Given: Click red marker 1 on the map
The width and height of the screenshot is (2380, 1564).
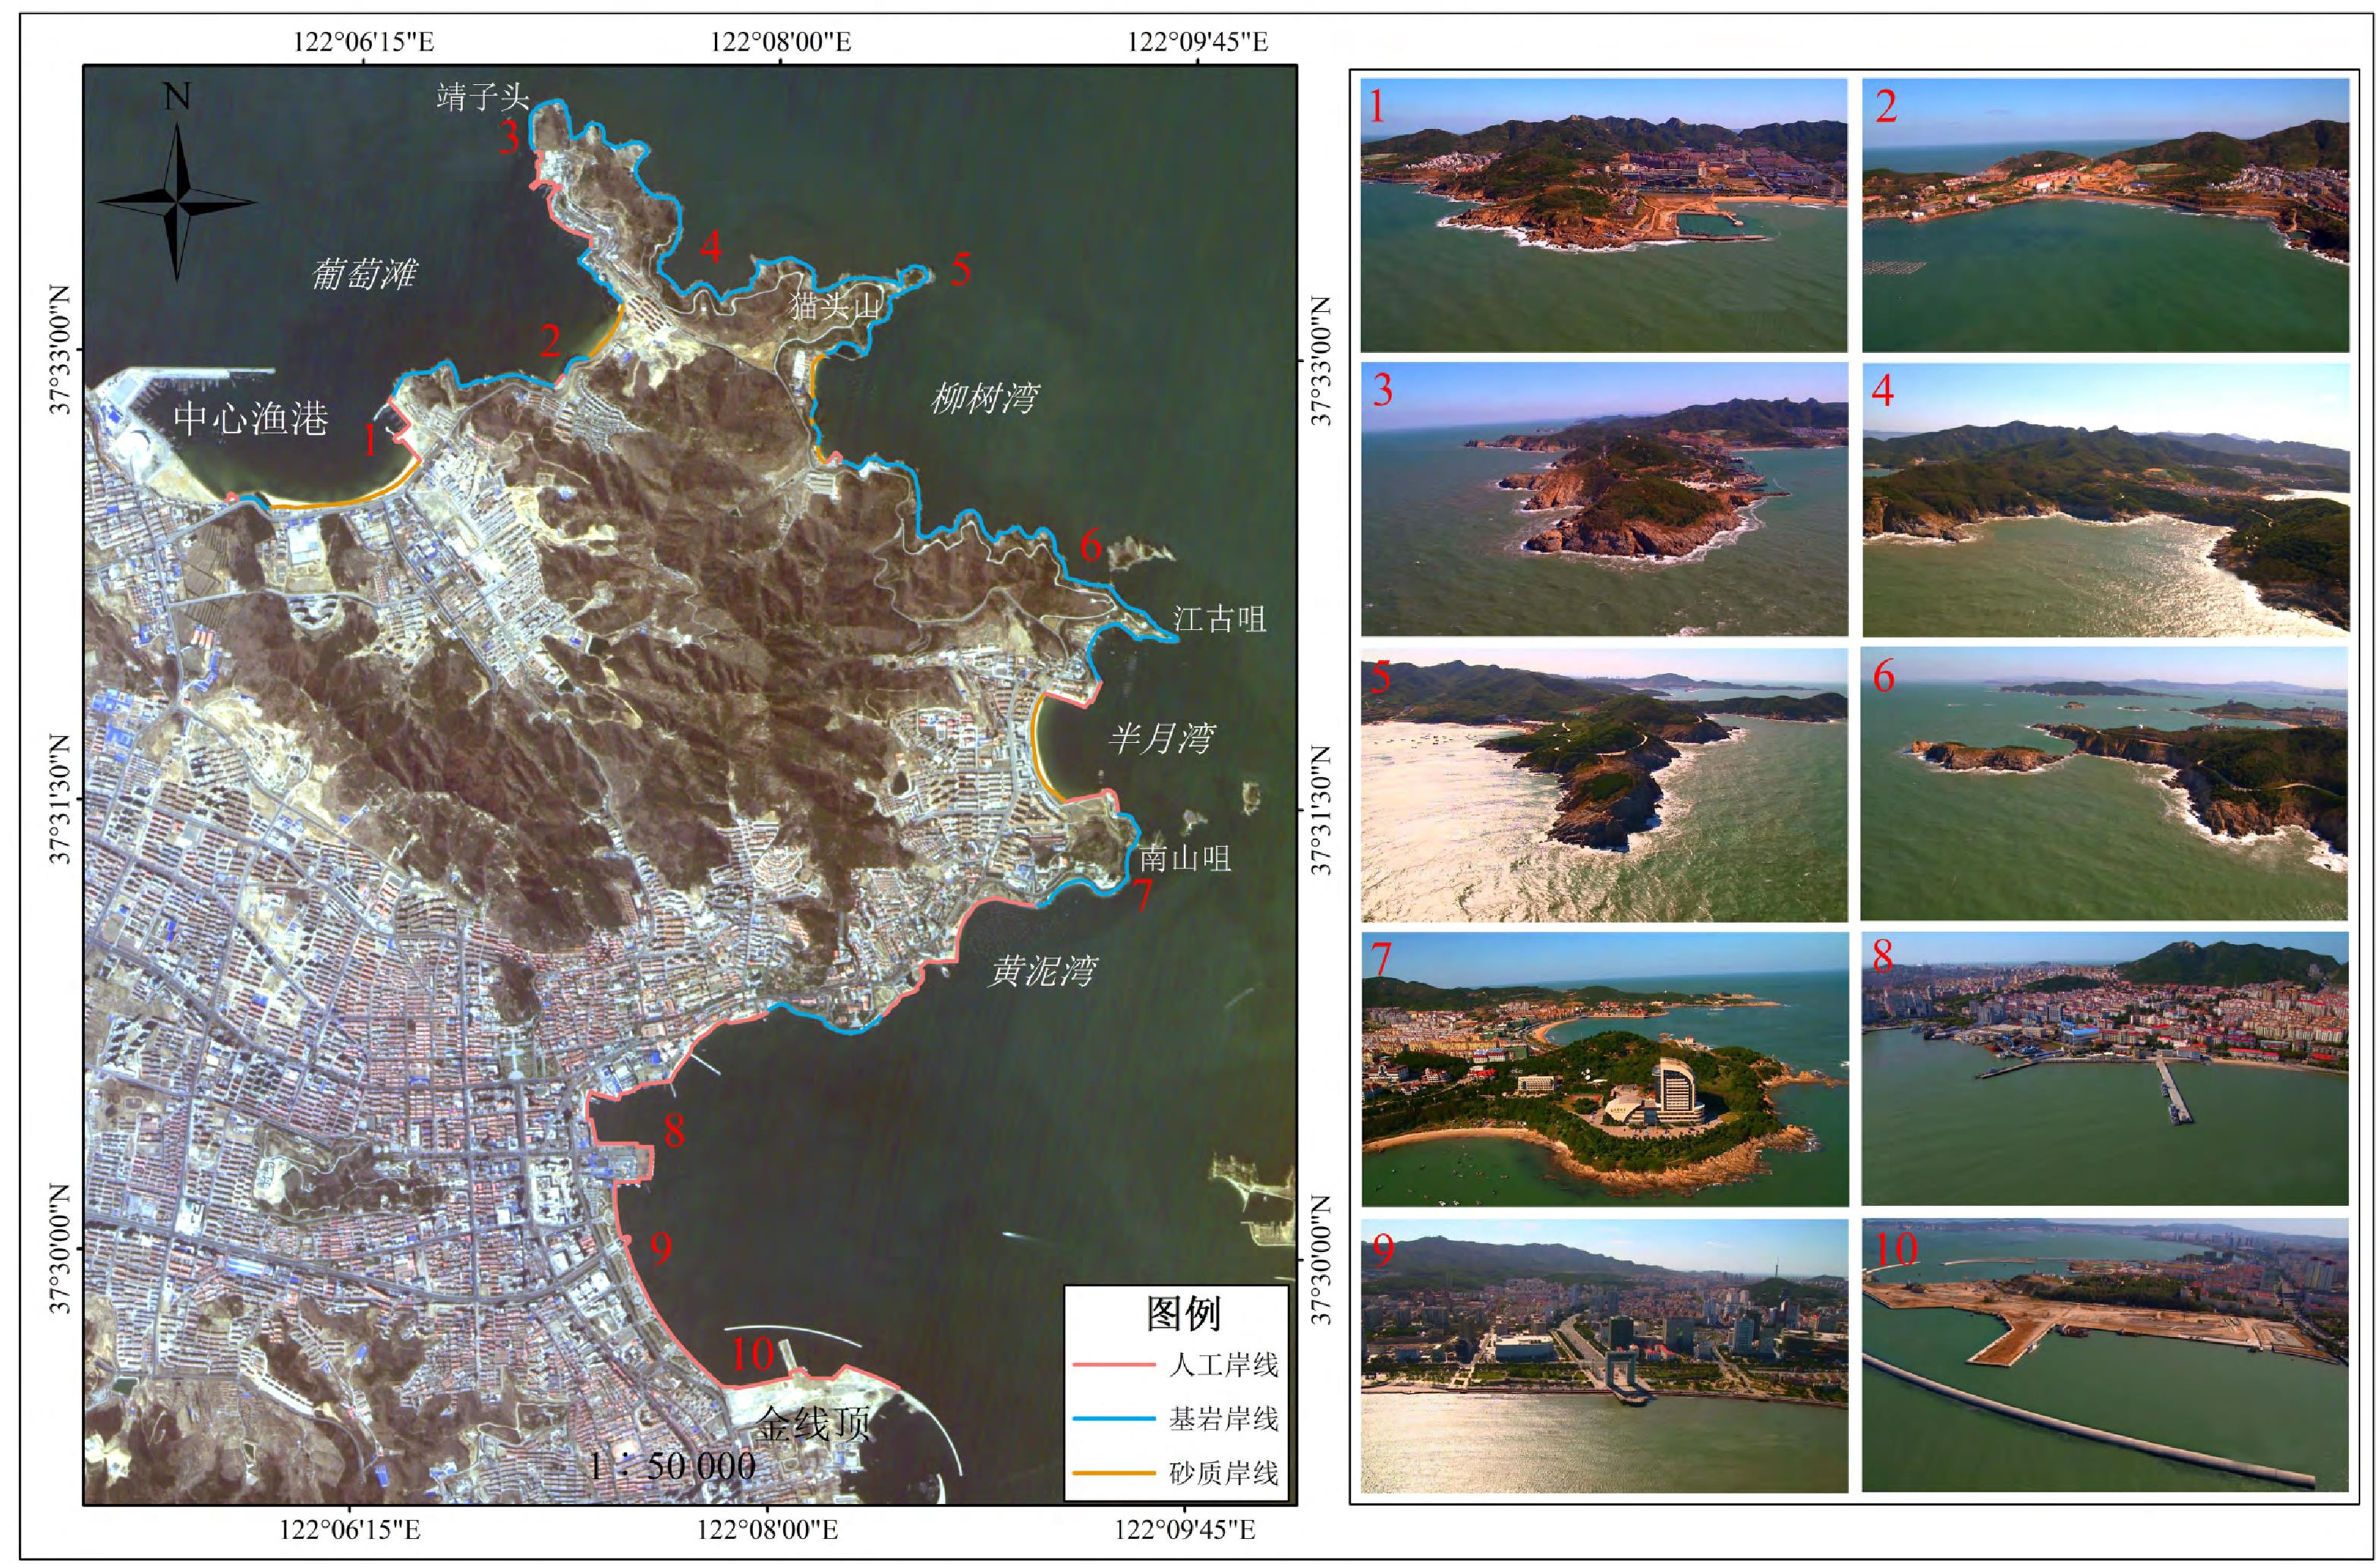Looking at the screenshot, I should click(x=370, y=440).
